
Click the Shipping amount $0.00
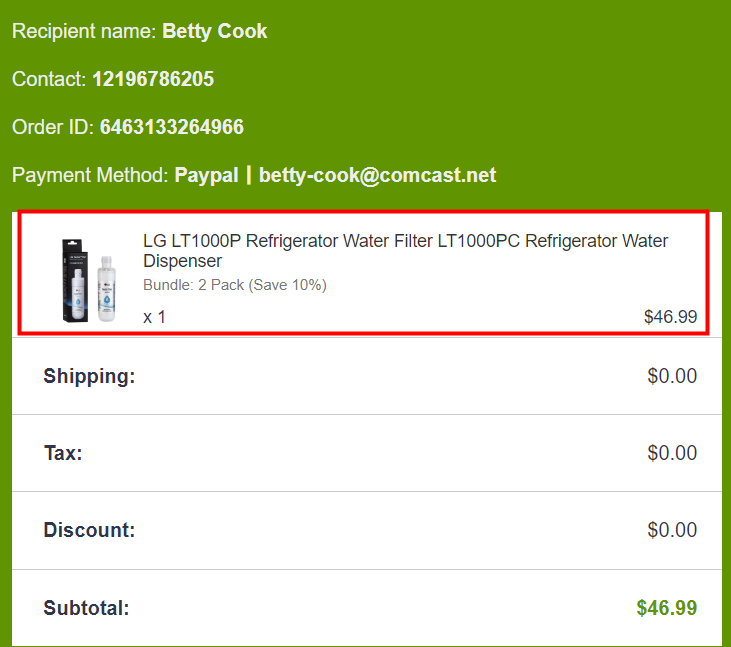click(672, 376)
